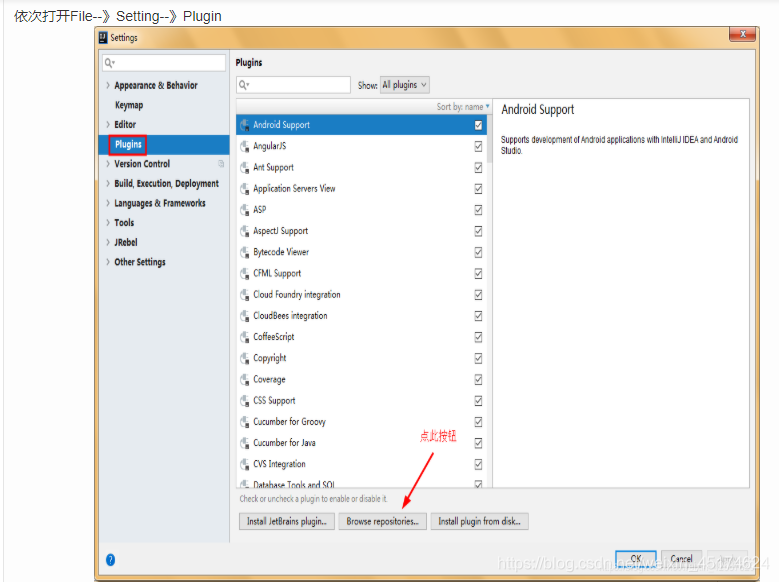This screenshot has height=582, width=779.
Task: Click the CVS Integration plugin icon
Action: 245,464
